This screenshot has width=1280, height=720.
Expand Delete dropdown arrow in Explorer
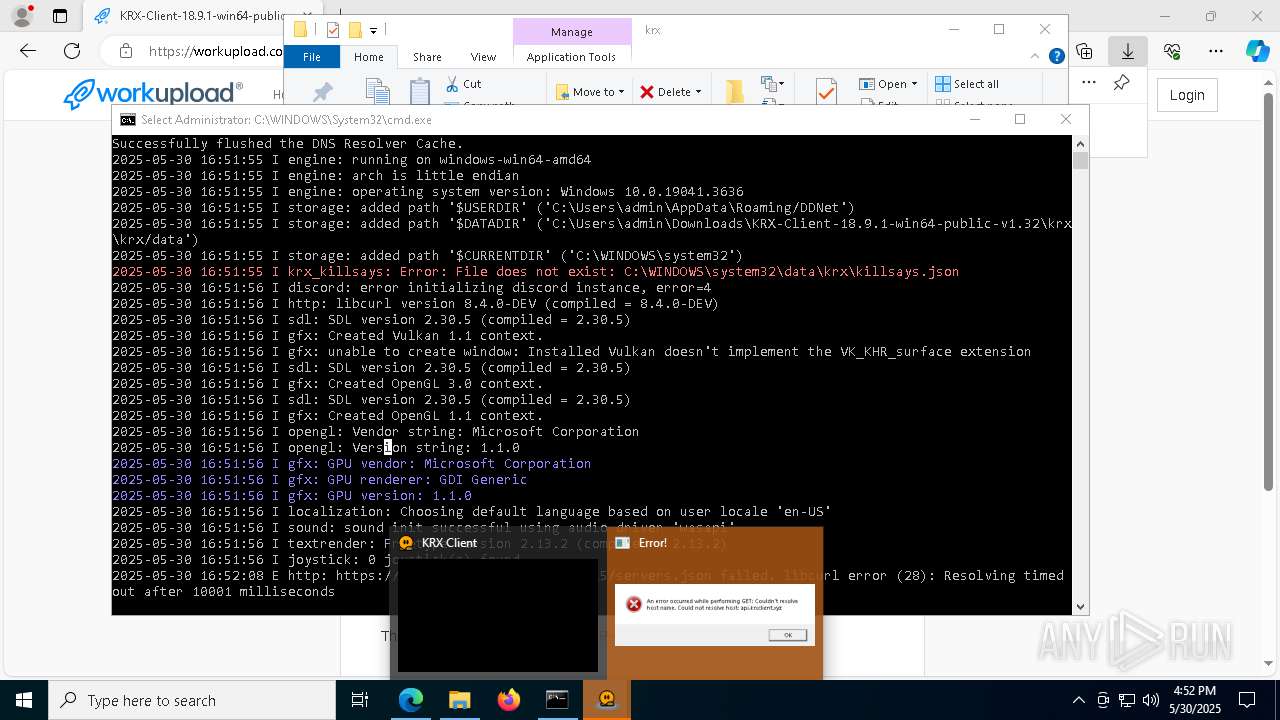pyautogui.click(x=698, y=92)
